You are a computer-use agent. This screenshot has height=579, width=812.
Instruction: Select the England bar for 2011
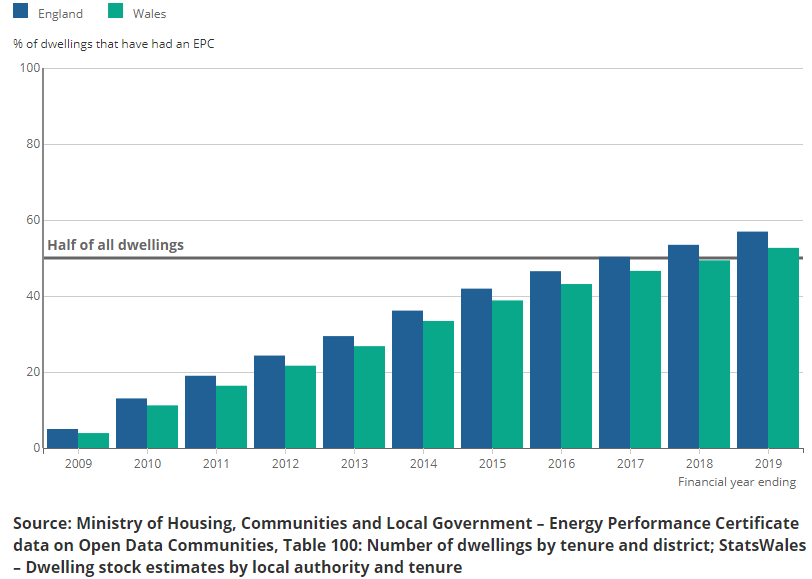click(200, 412)
